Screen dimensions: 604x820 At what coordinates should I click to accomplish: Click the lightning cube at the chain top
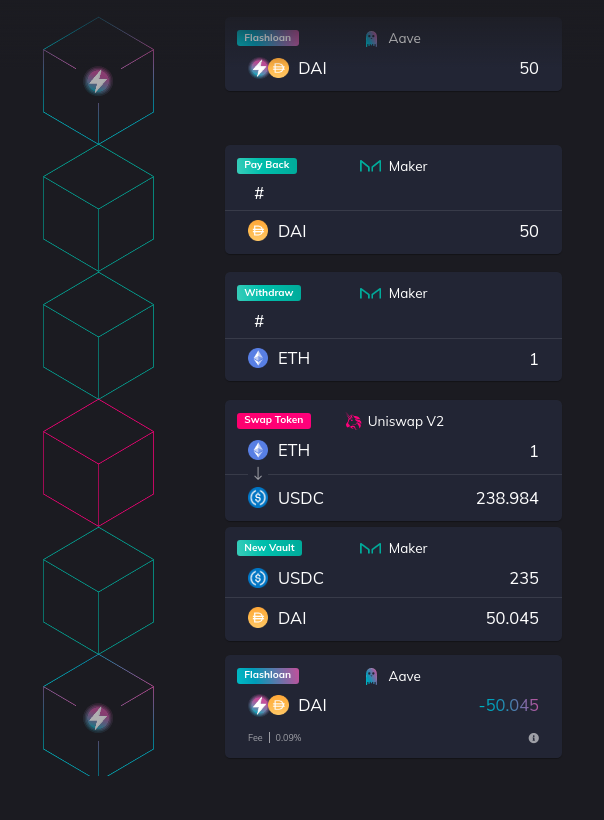98,83
